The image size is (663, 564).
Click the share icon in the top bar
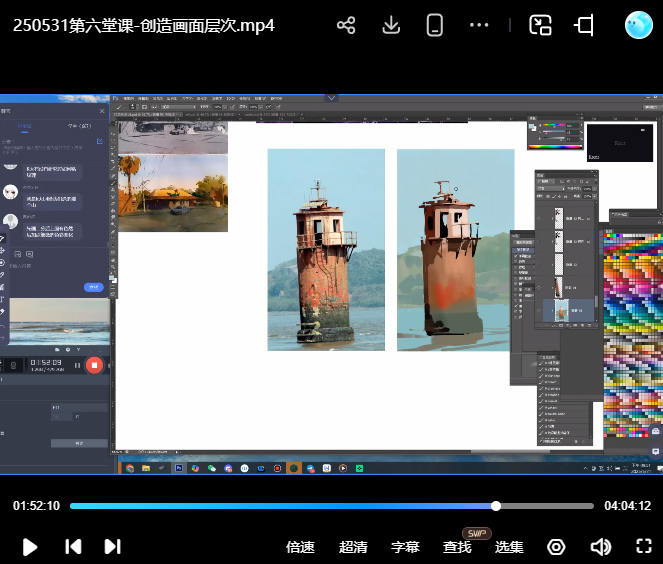346,26
